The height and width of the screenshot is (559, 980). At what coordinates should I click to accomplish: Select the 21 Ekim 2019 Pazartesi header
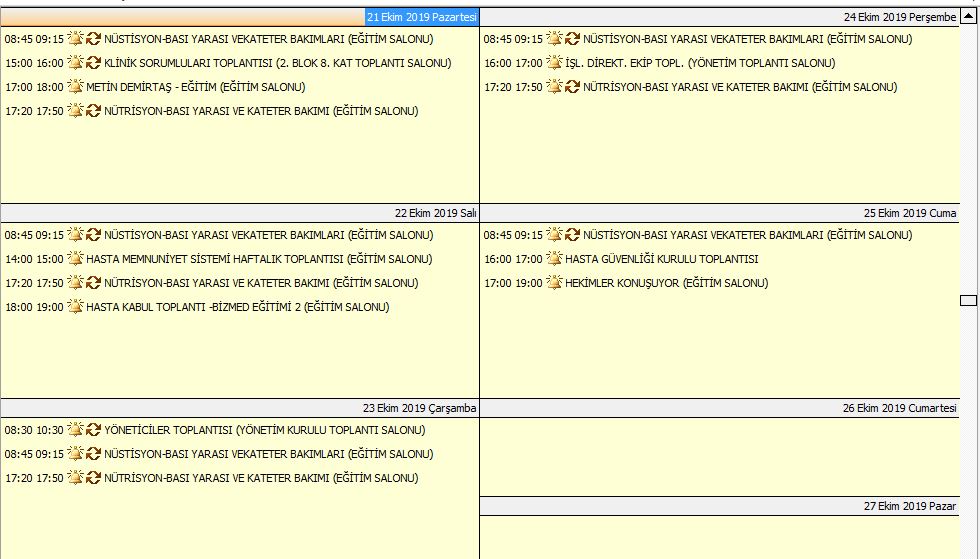point(421,17)
